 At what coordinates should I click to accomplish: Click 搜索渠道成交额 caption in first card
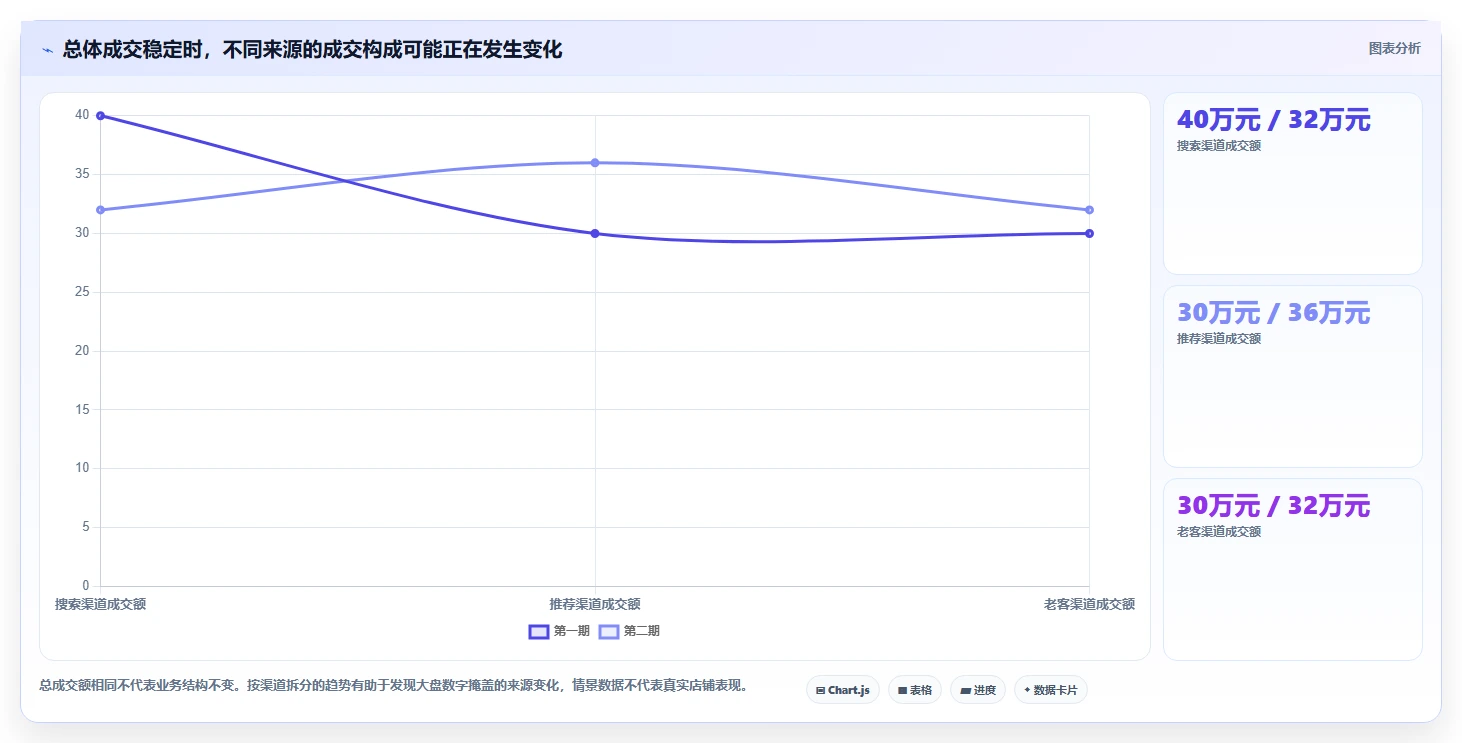coord(1219,146)
